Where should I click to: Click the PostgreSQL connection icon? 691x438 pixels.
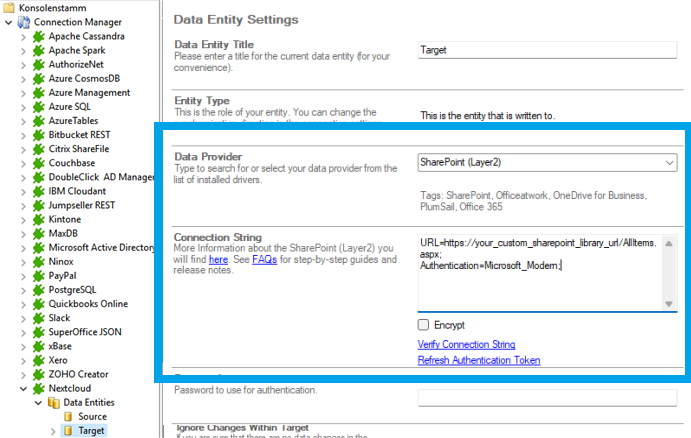(39, 290)
